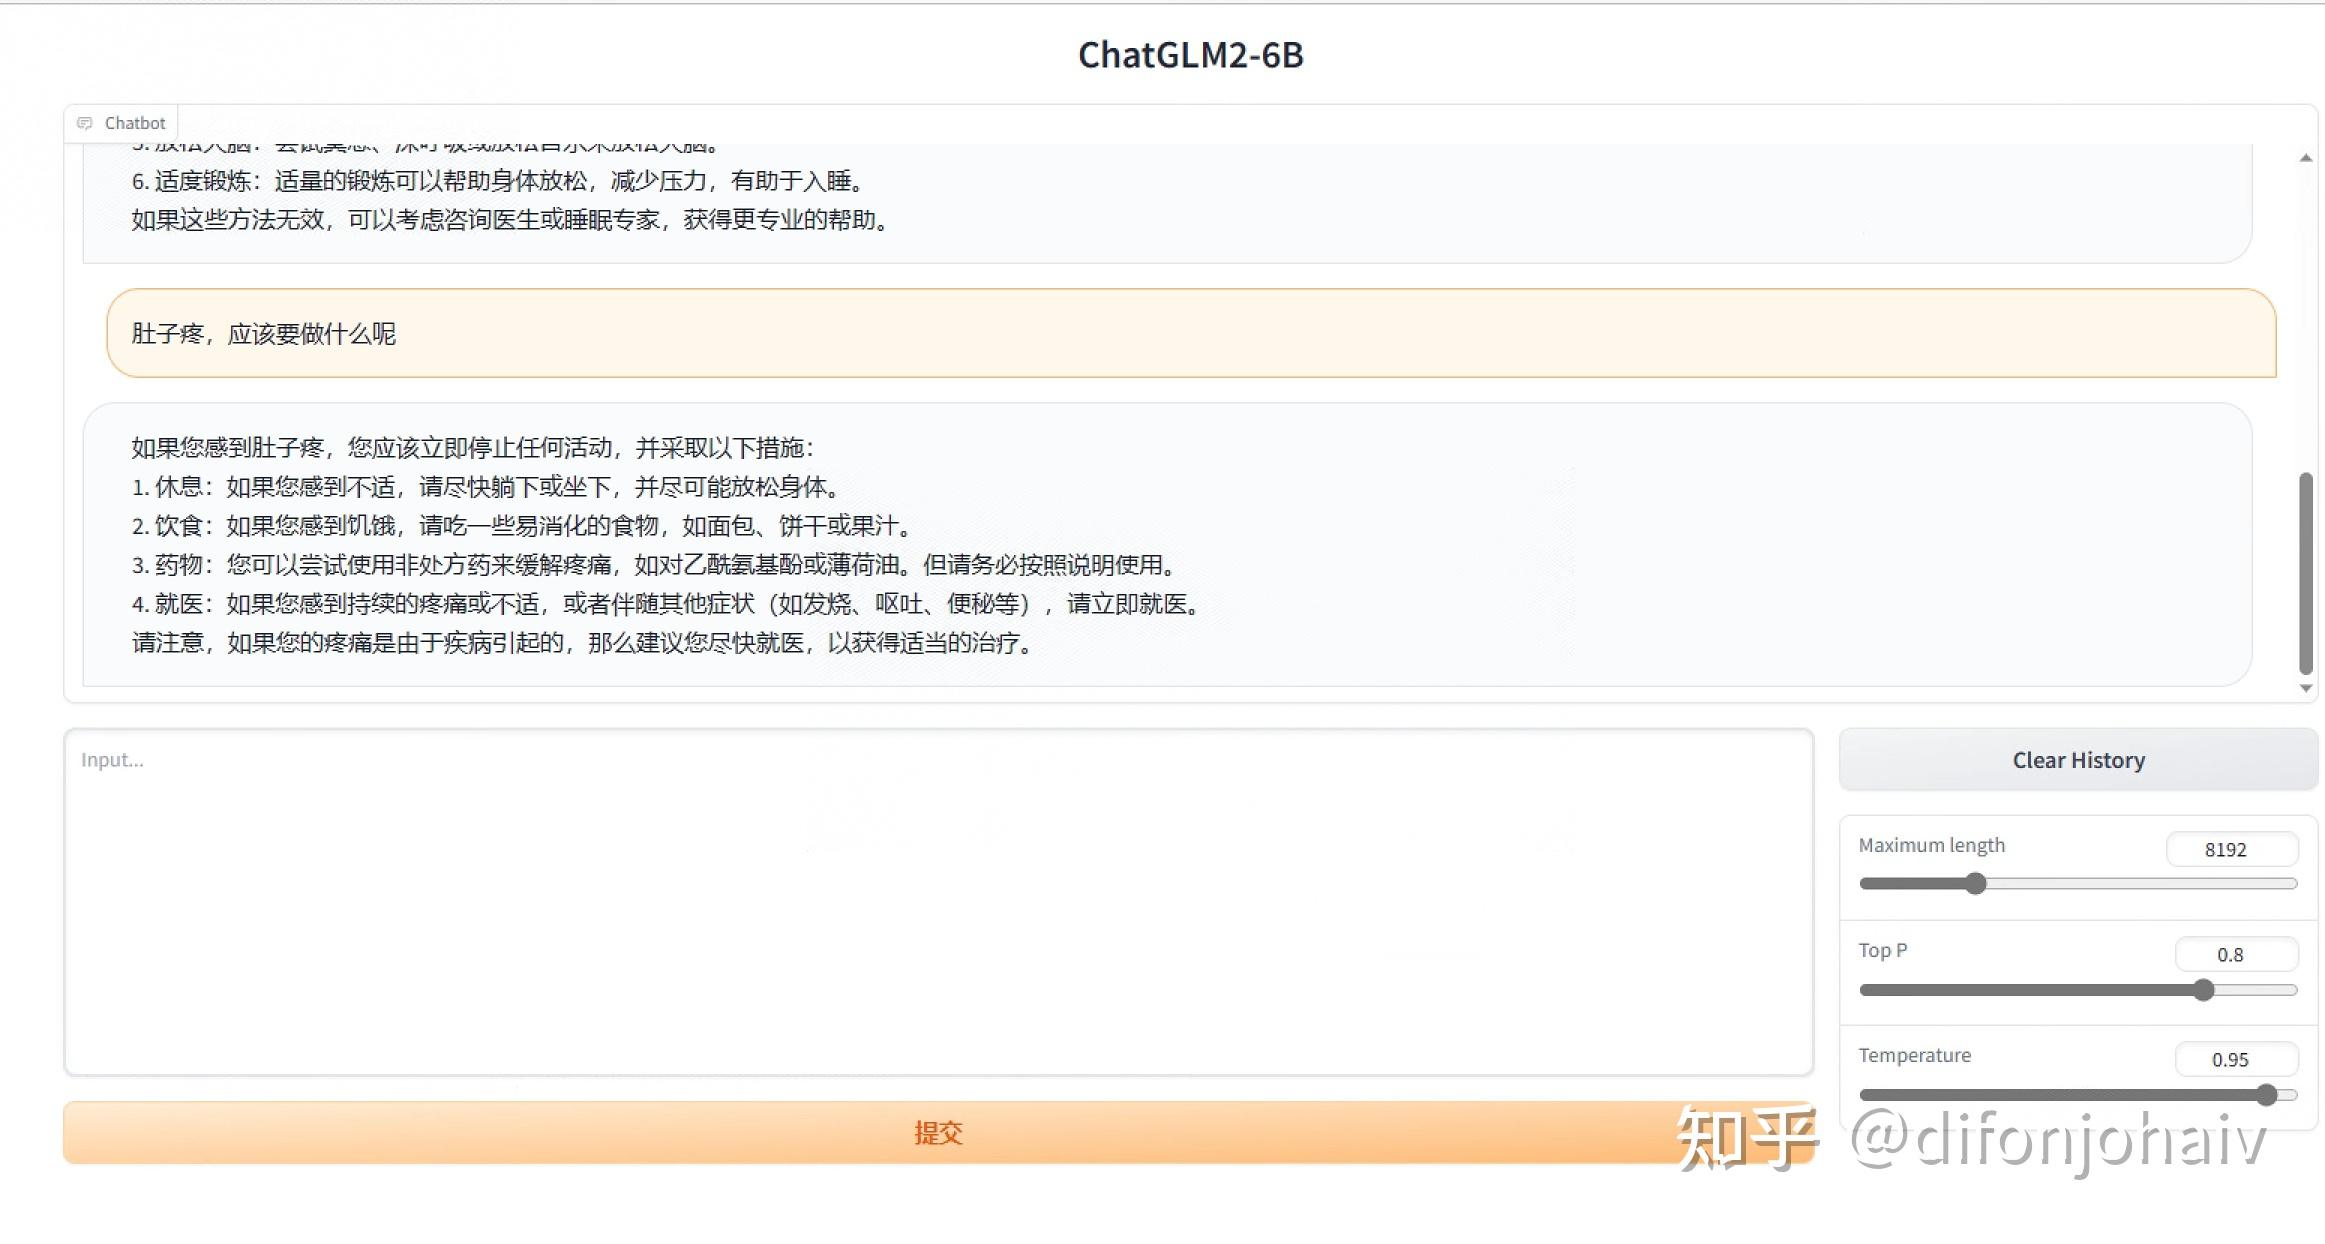Click the line starting 2. 饮食

click(x=523, y=526)
